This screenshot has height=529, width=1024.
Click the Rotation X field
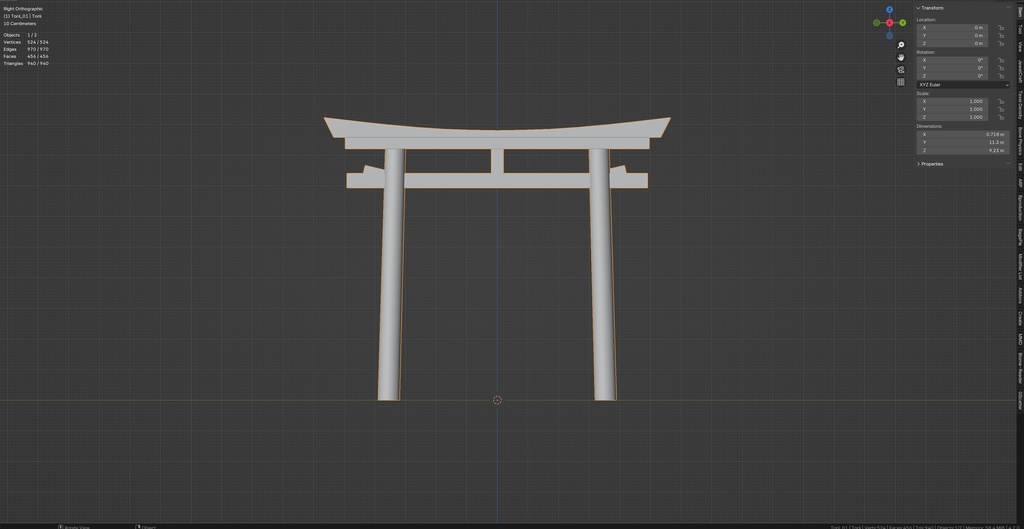click(x=952, y=60)
